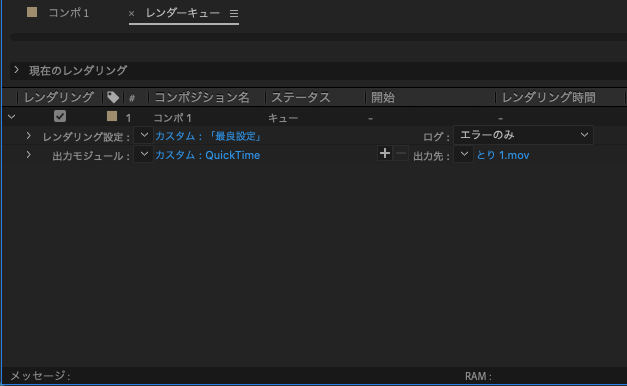The height and width of the screenshot is (386, 627).
Task: Click the render progress bar
Action: (x=318, y=37)
